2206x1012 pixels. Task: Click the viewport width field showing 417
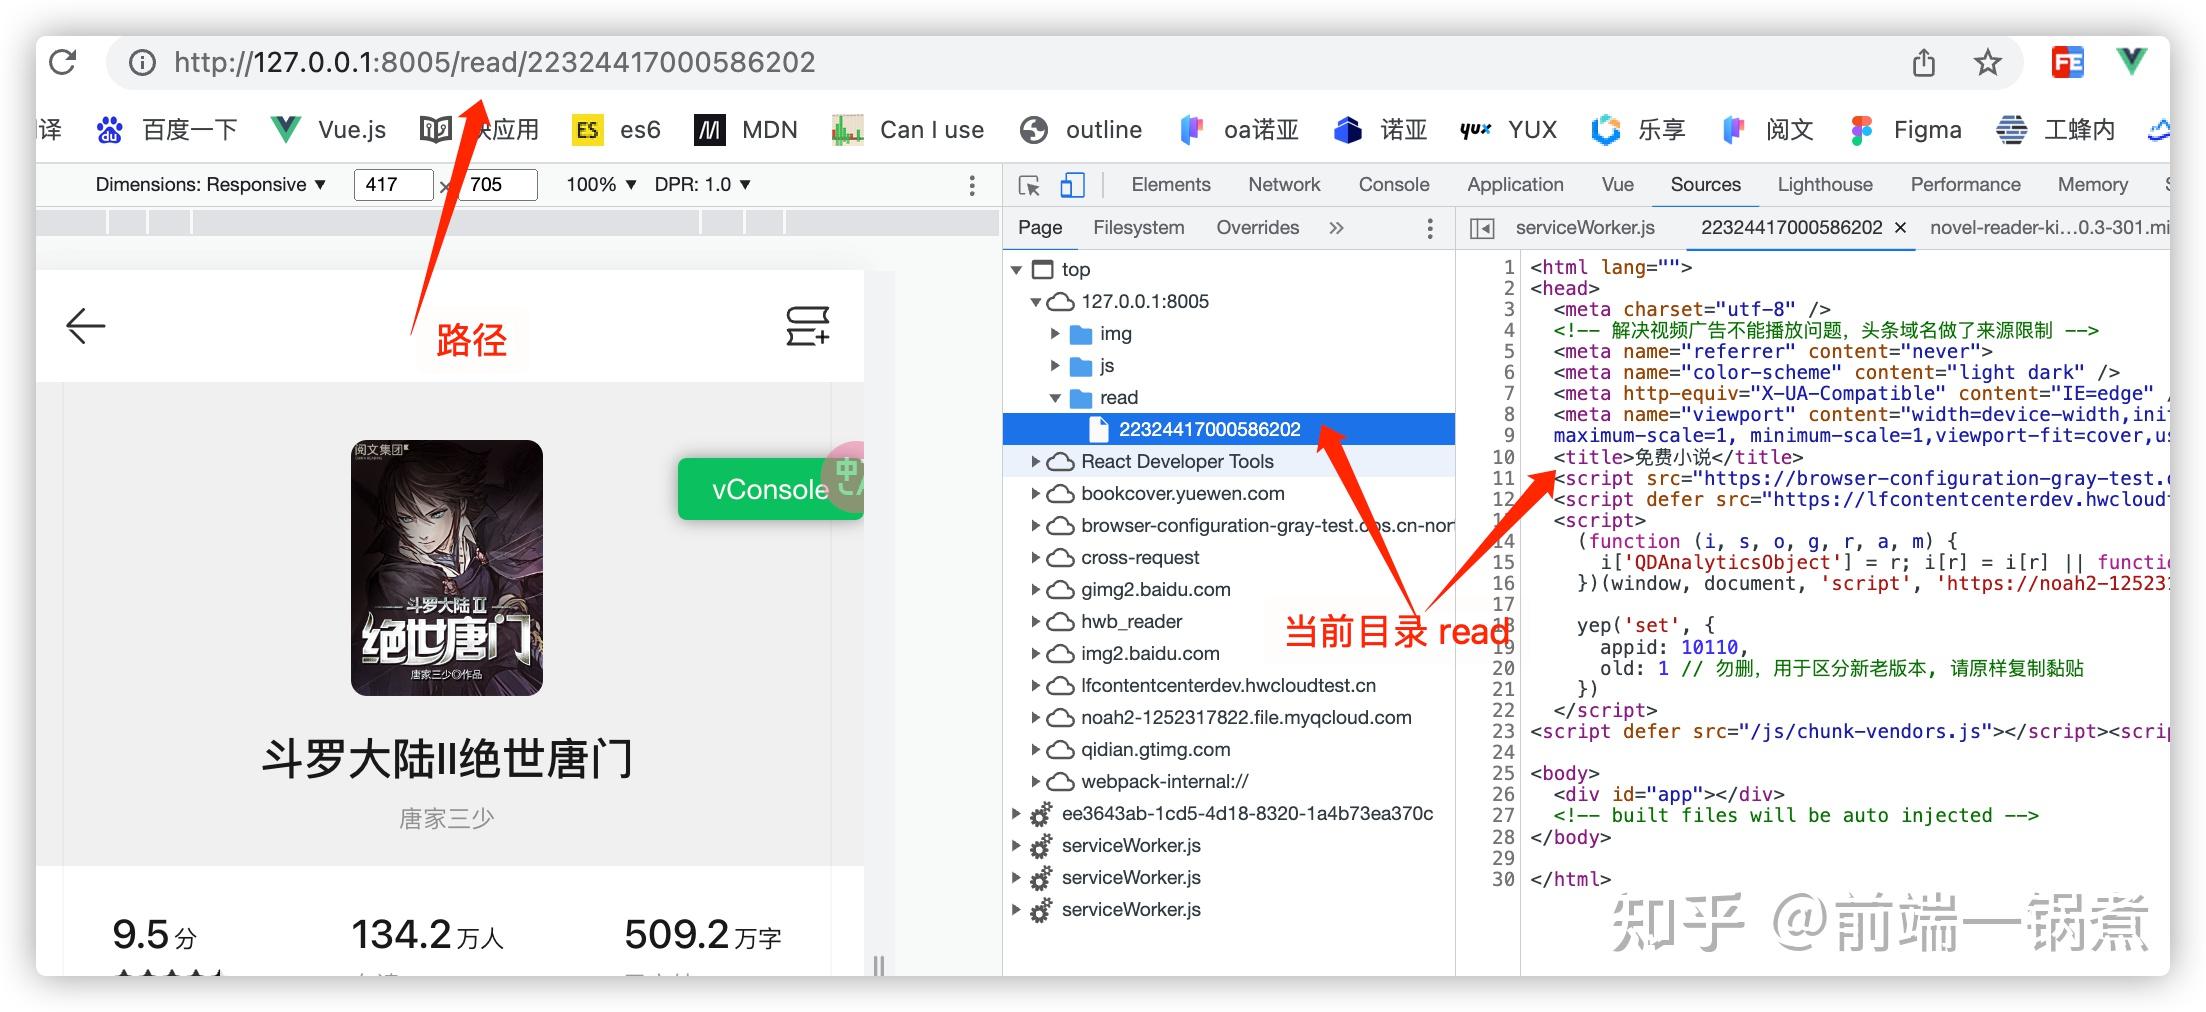point(393,185)
